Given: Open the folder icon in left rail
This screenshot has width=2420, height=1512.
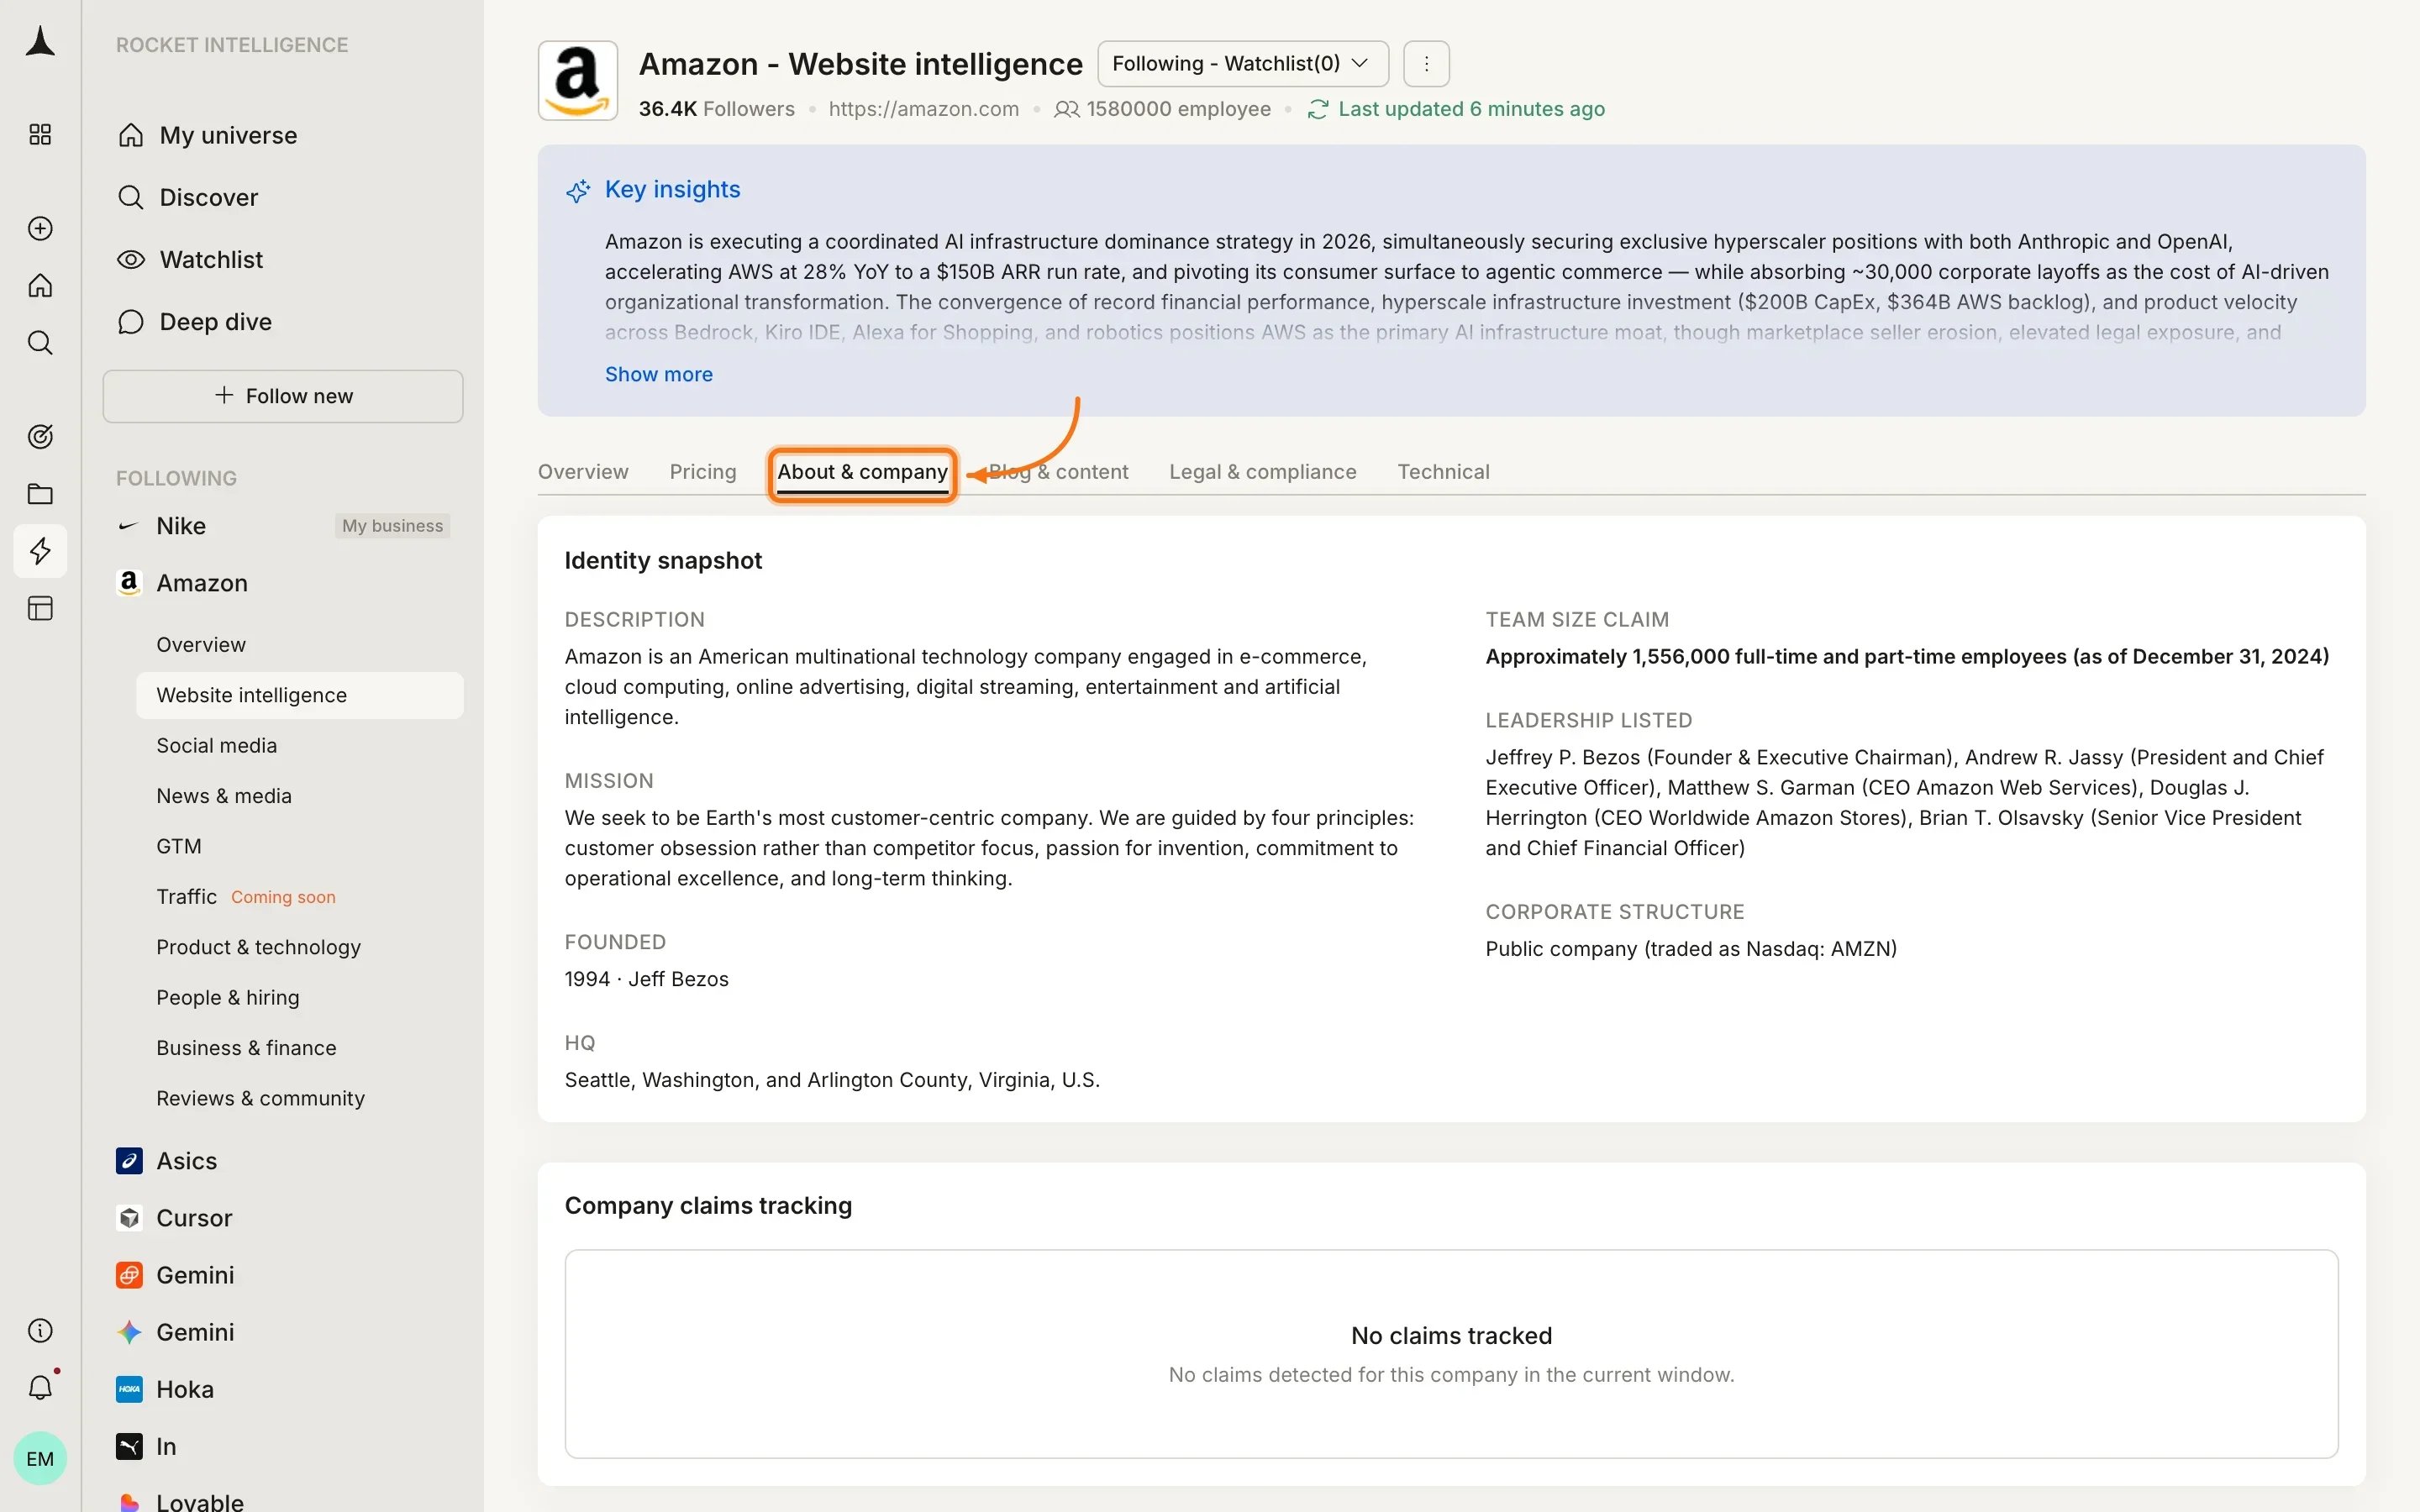Looking at the screenshot, I should click(x=40, y=494).
